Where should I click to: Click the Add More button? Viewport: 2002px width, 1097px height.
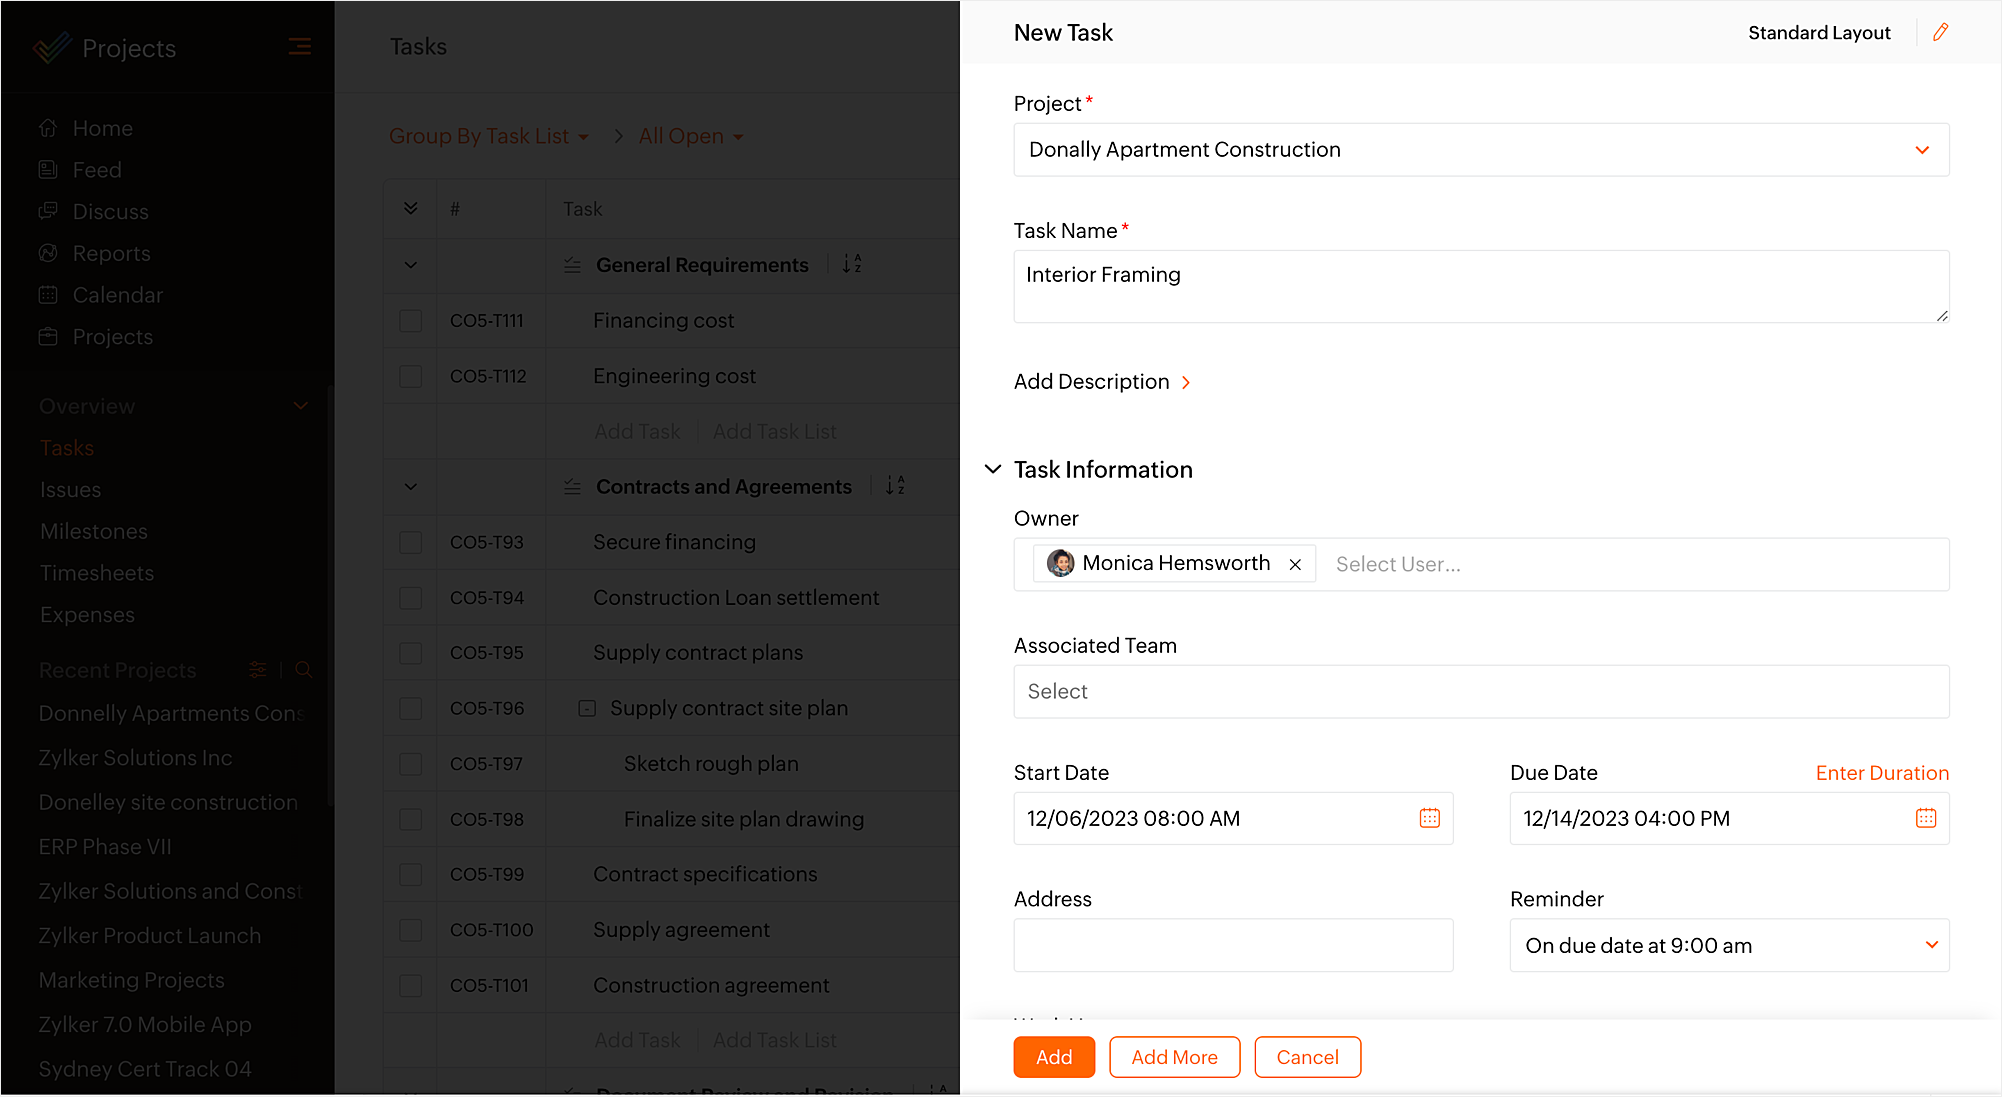click(1174, 1057)
